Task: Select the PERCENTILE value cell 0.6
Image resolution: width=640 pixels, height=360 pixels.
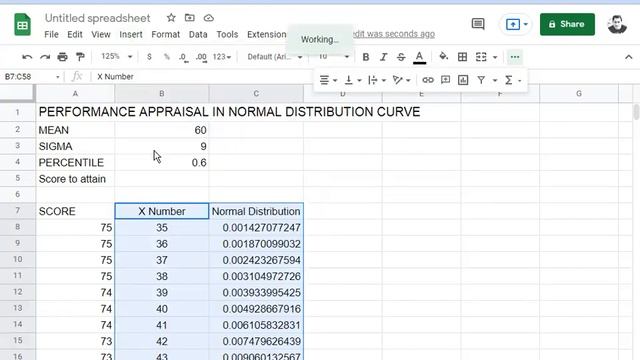Action: point(162,162)
